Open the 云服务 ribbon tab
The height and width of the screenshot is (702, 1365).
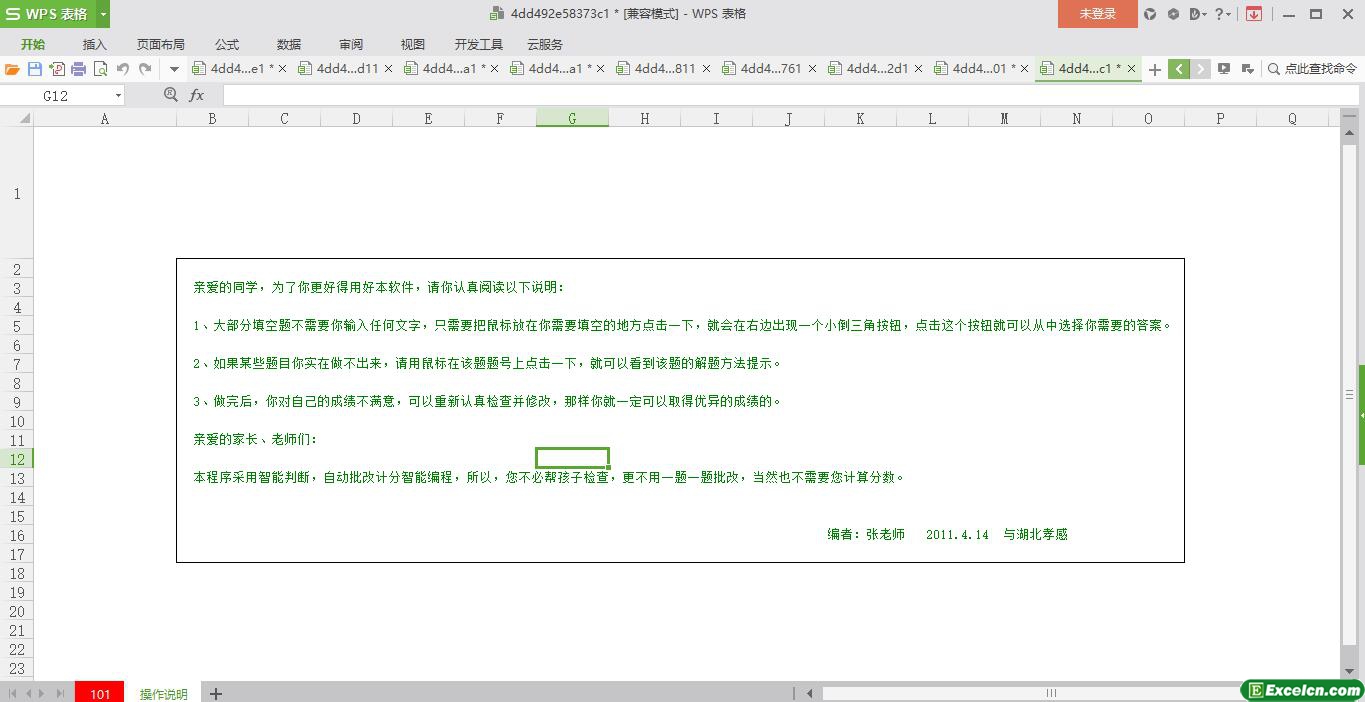click(545, 44)
